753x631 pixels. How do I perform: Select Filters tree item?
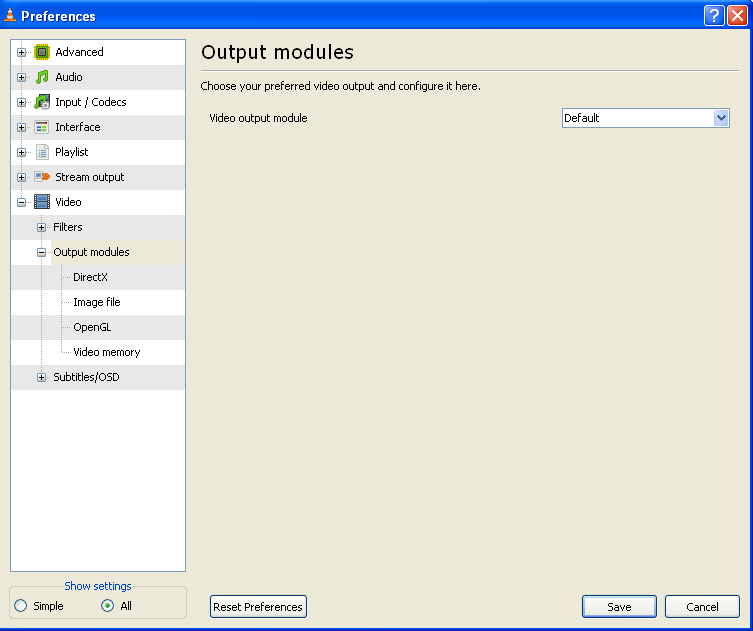coord(68,227)
